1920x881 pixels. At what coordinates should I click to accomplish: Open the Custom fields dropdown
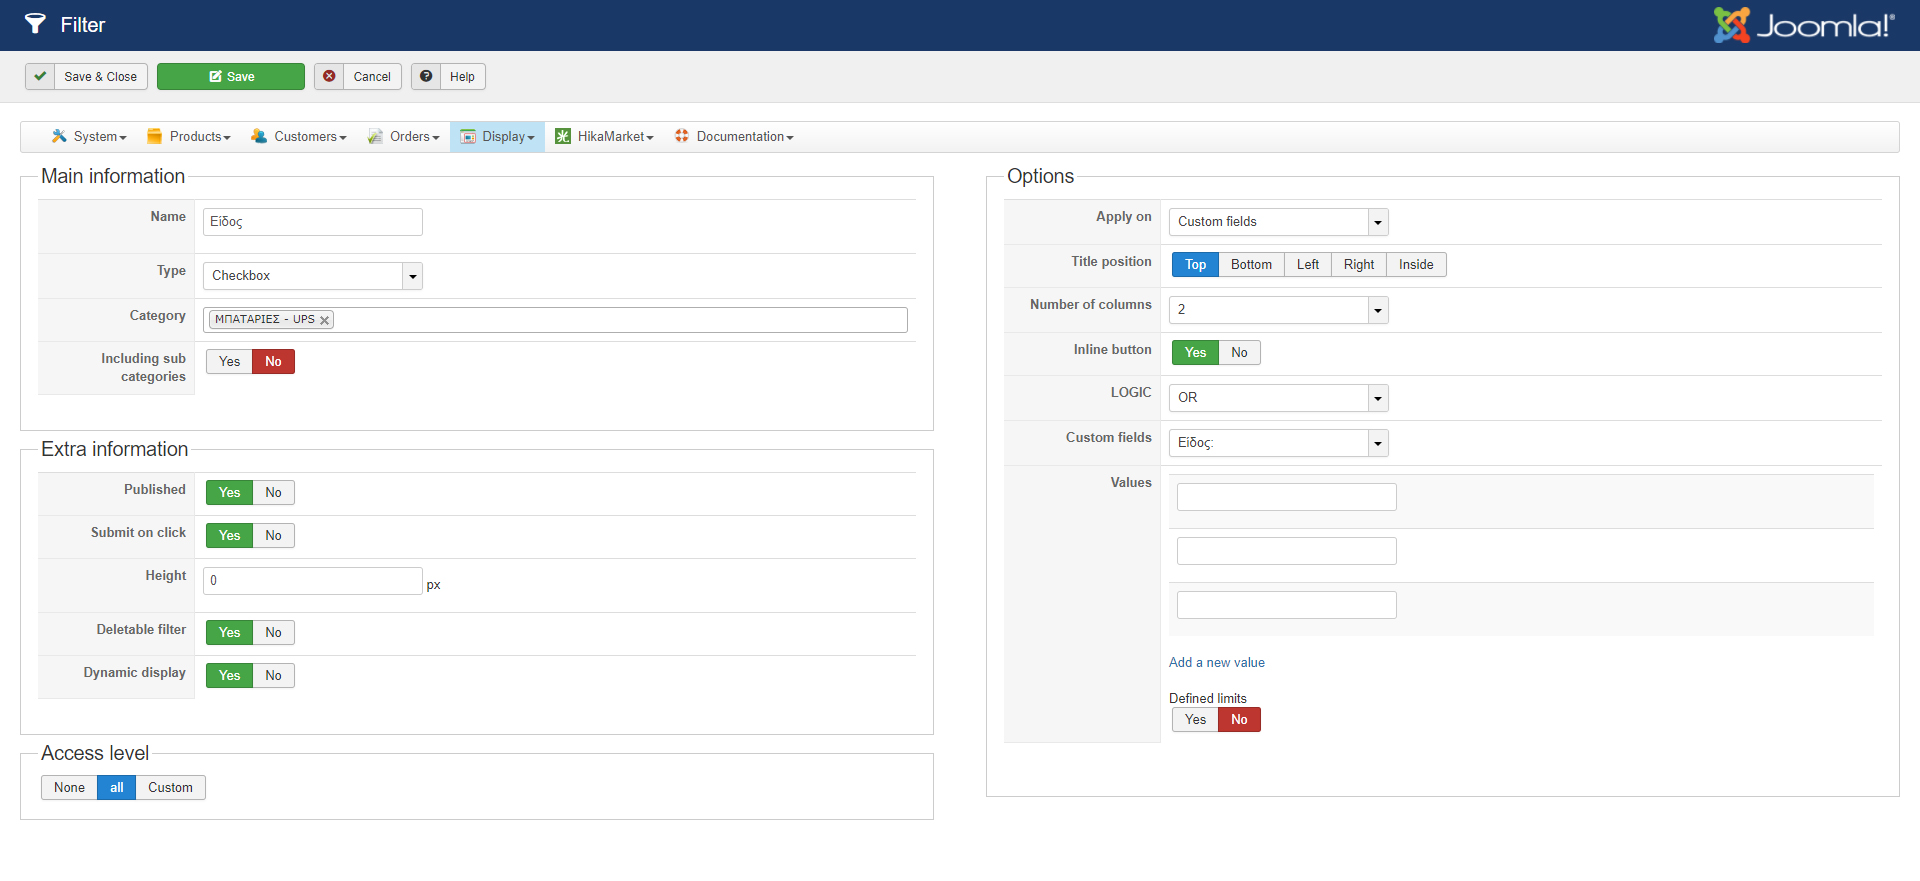pos(1279,443)
